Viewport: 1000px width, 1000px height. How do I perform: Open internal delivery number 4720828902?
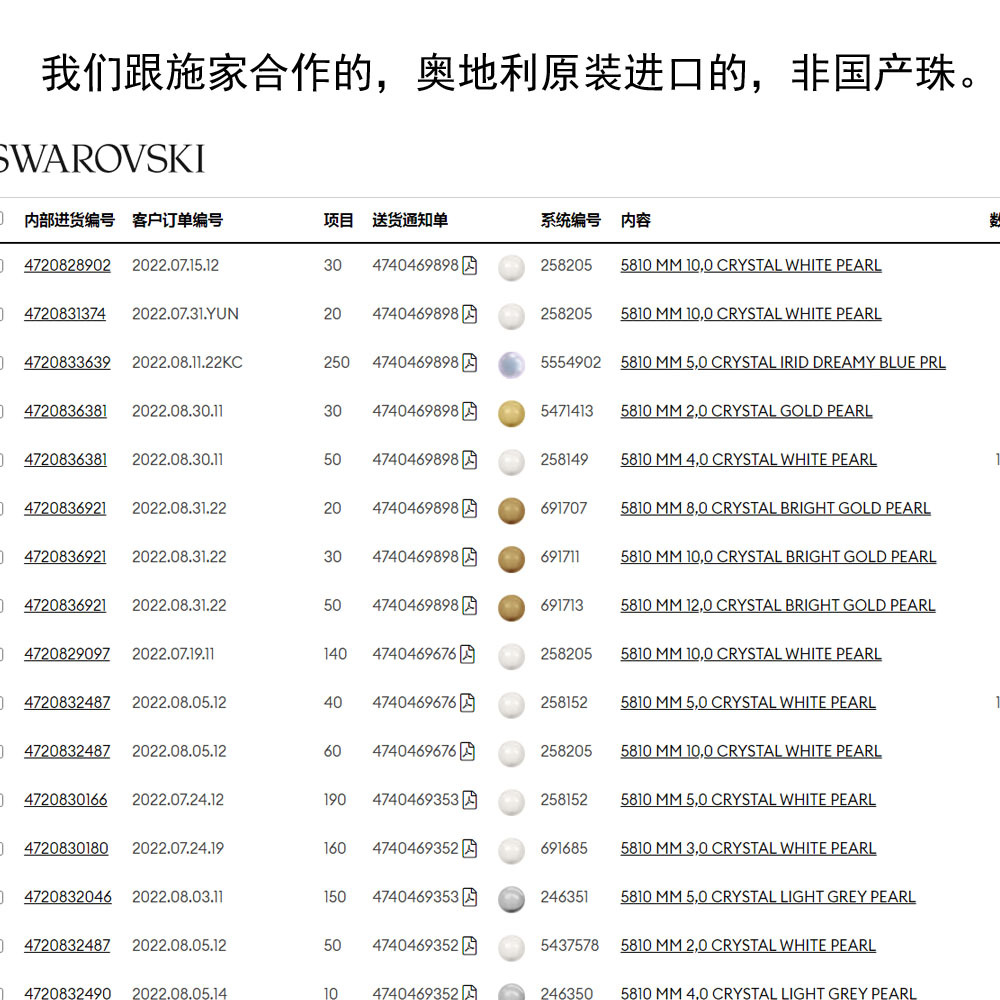(68, 265)
